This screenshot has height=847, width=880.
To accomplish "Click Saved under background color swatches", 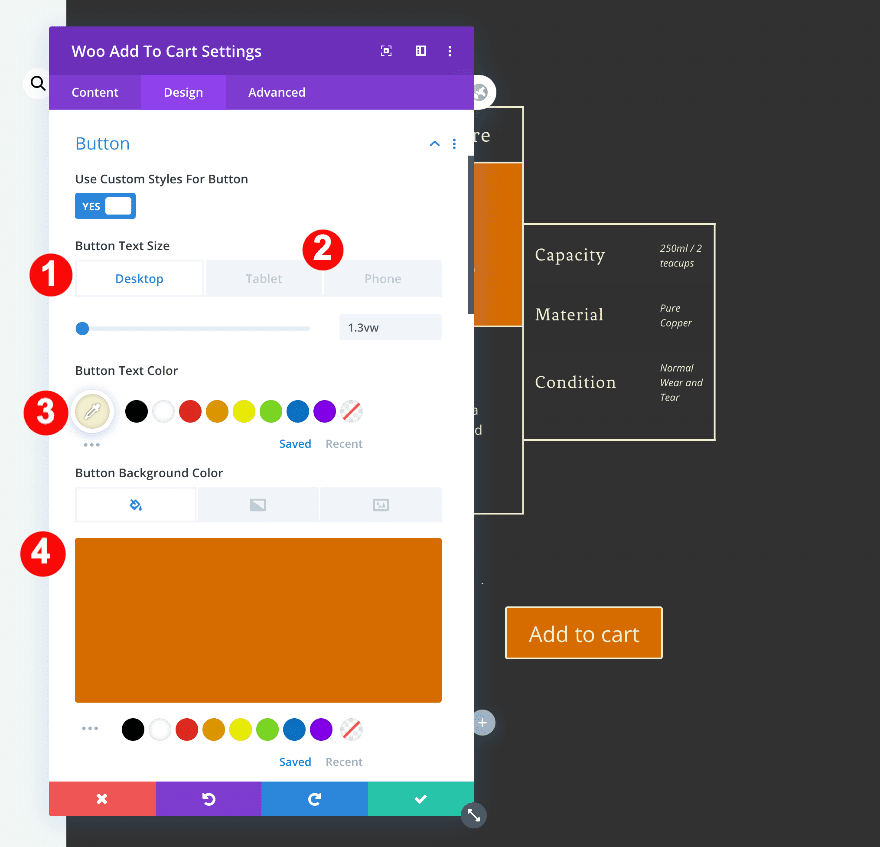I will coord(295,762).
